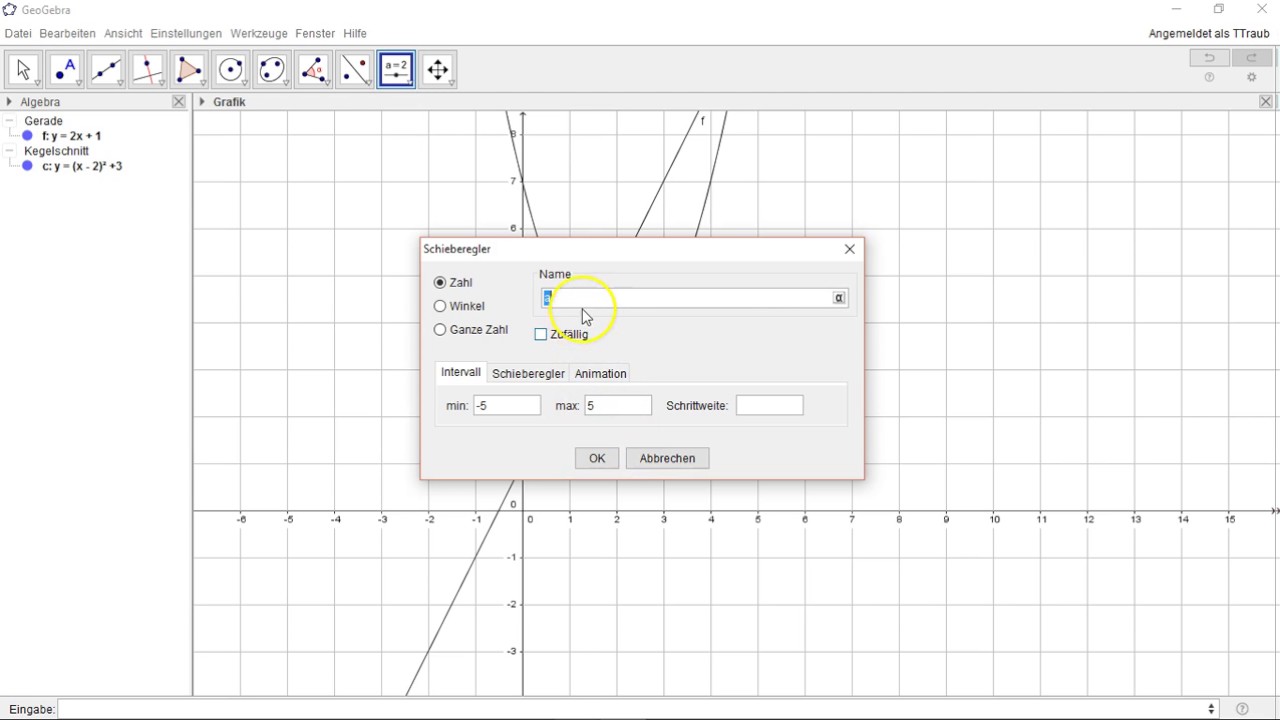
Task: Open the Eingabe input history dropdown
Action: click(x=1211, y=709)
